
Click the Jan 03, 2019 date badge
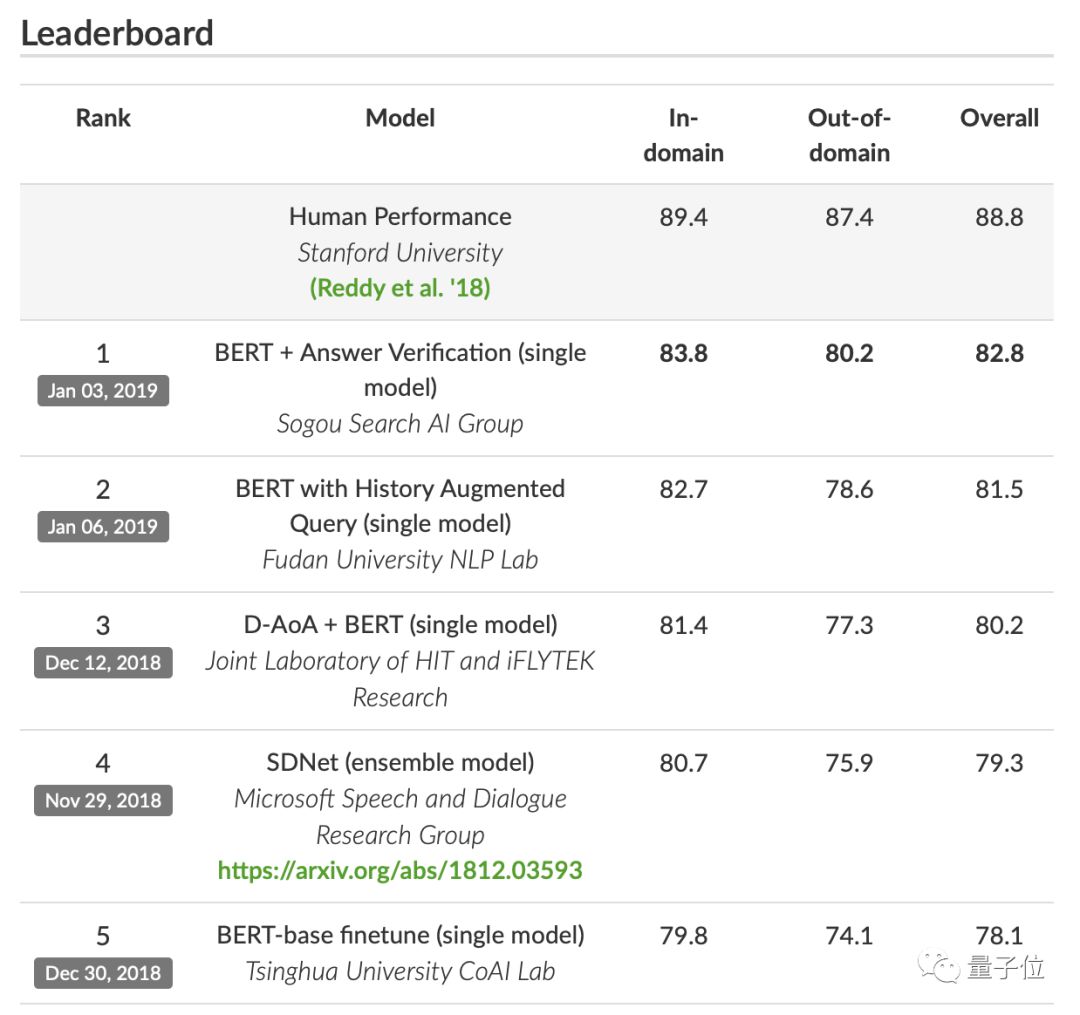(103, 390)
